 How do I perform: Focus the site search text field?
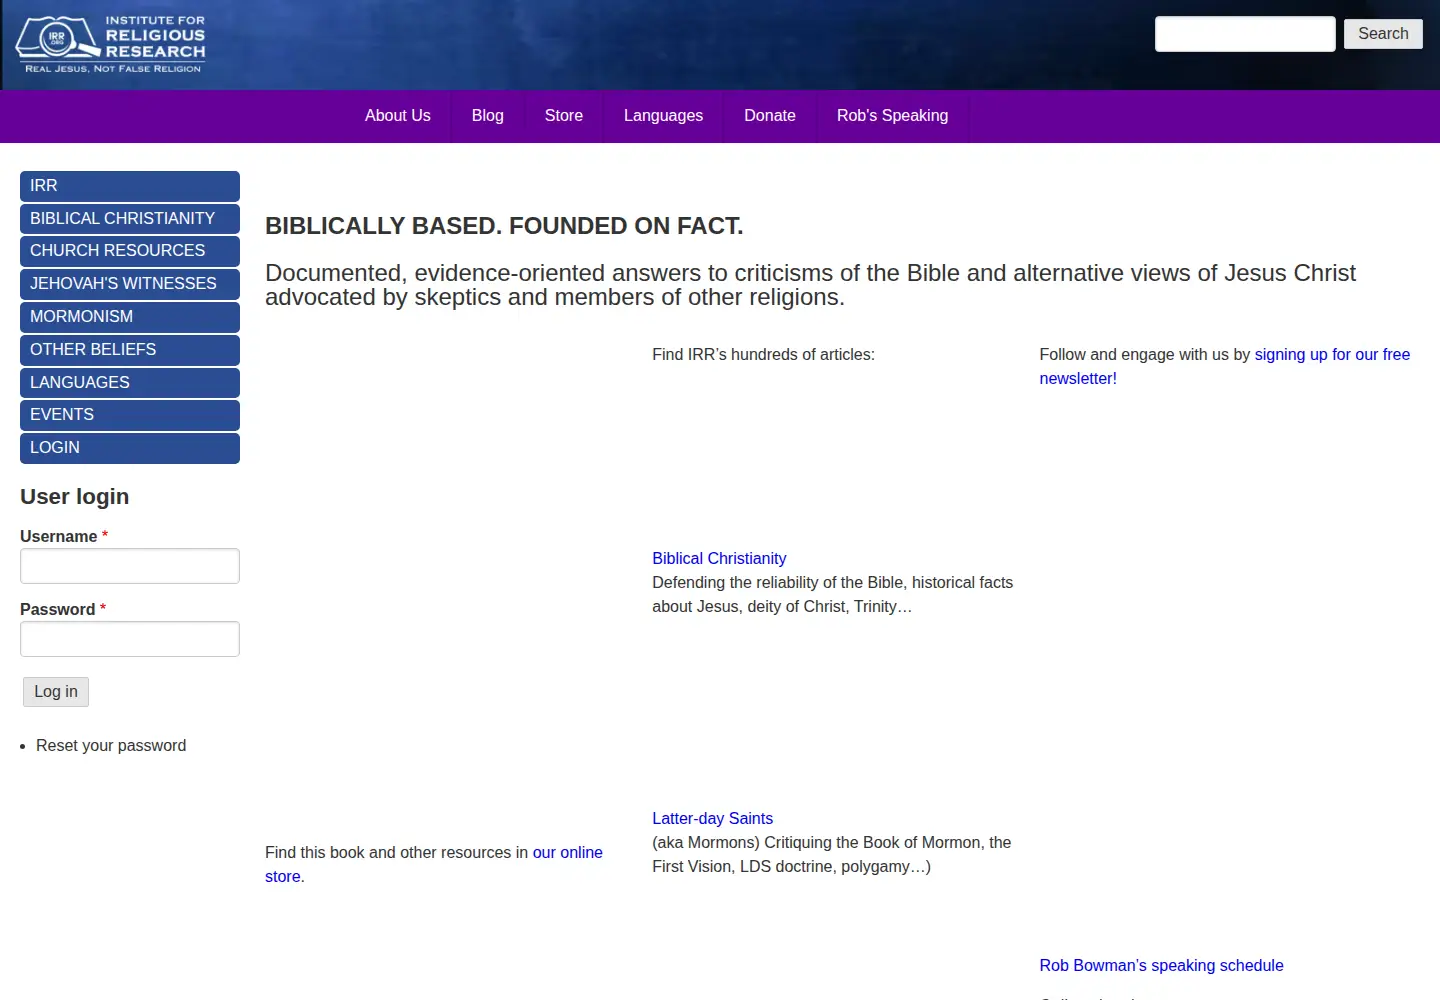(1245, 34)
